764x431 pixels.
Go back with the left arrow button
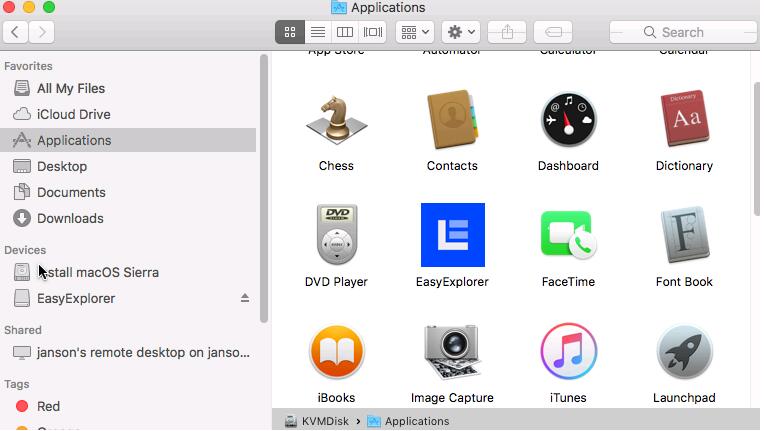coord(15,32)
